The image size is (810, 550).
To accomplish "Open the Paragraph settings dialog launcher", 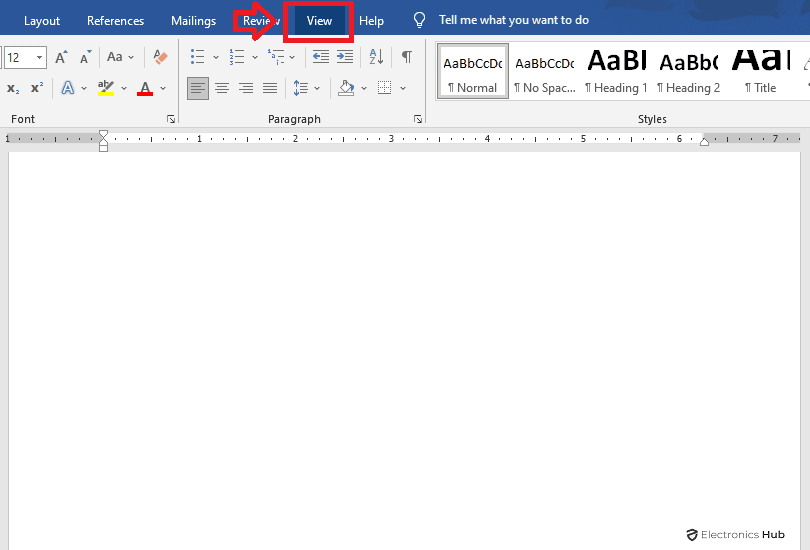I will tap(418, 119).
